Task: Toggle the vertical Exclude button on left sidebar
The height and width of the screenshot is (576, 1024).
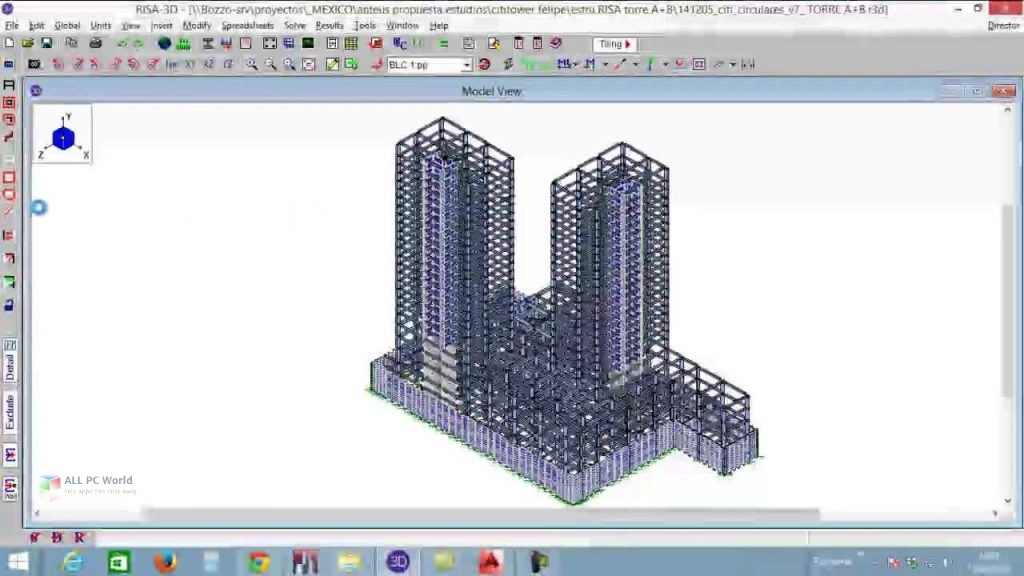Action: pos(10,411)
